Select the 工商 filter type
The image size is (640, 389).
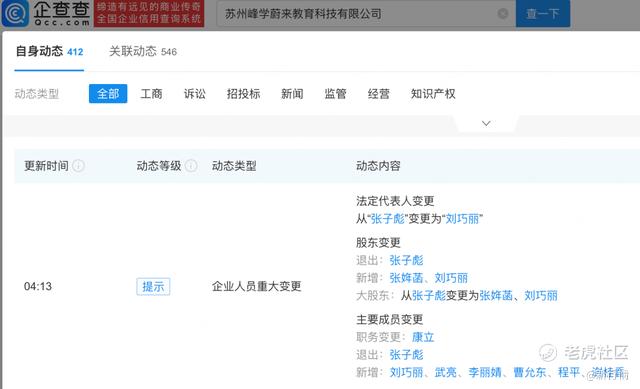[151, 94]
